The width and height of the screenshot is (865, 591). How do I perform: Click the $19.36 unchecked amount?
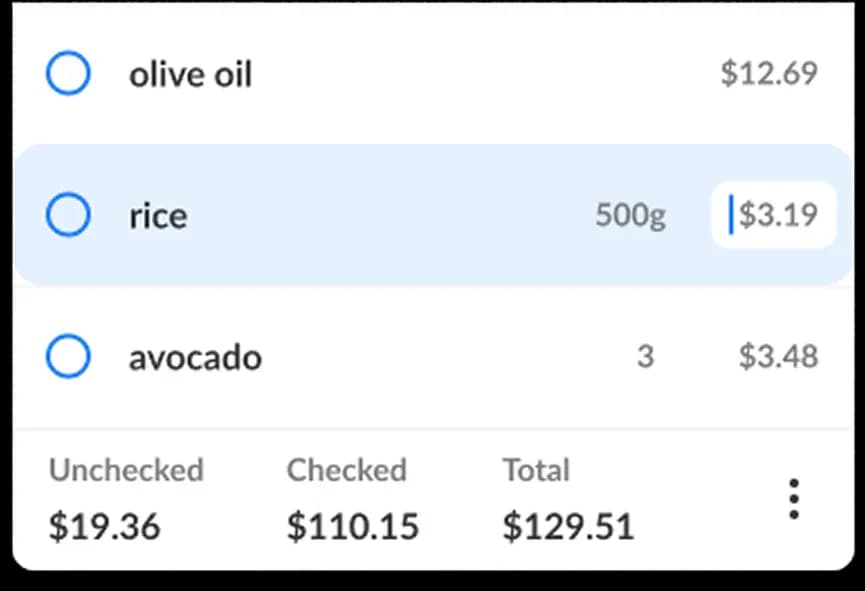point(104,526)
